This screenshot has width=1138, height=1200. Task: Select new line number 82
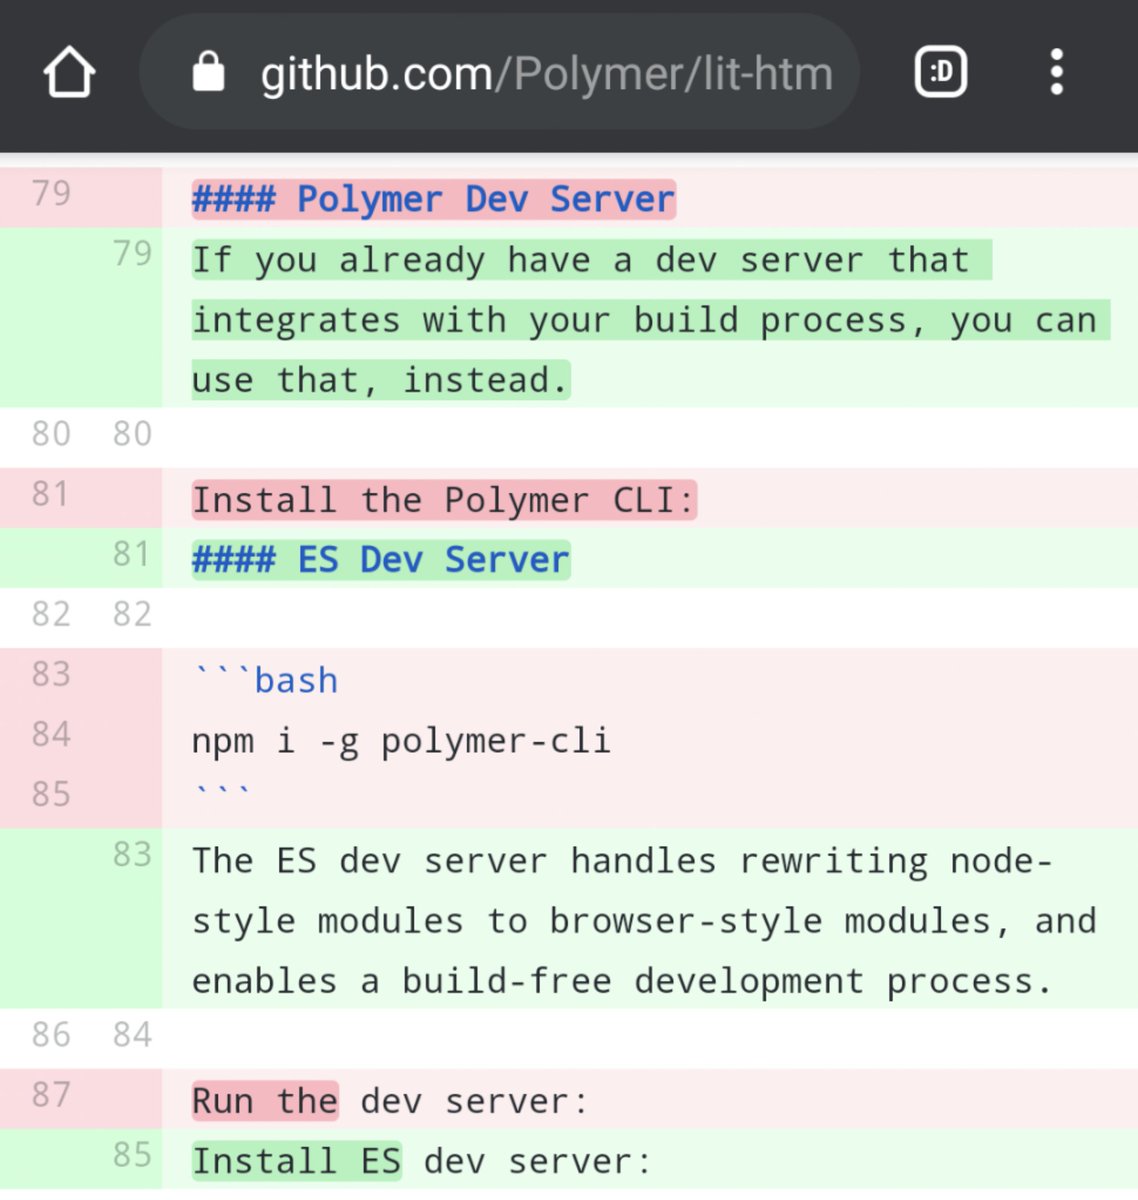pos(132,613)
